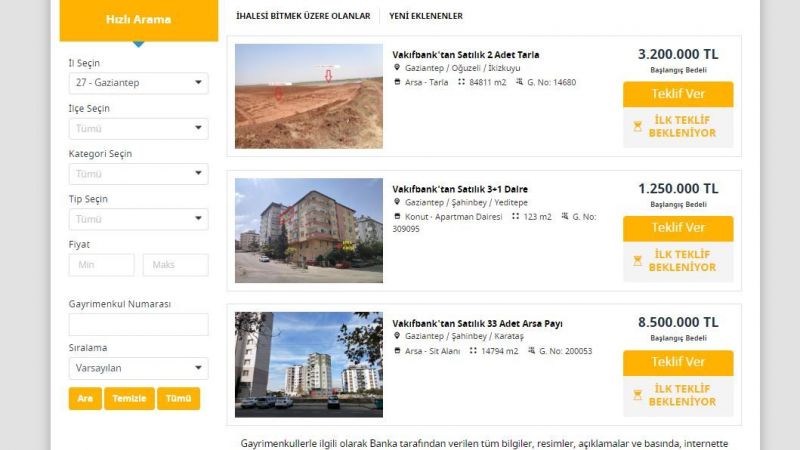The width and height of the screenshot is (800, 450).
Task: Click the Hızlı Arama header
Action: coord(138,20)
